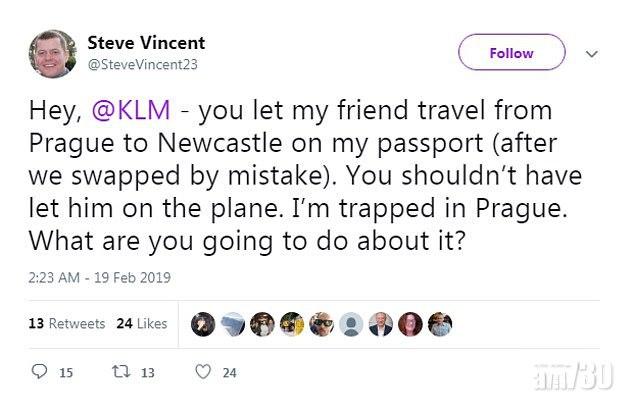Click the grey default-silhouette liker avatar
This screenshot has height=409, width=634.
350,324
